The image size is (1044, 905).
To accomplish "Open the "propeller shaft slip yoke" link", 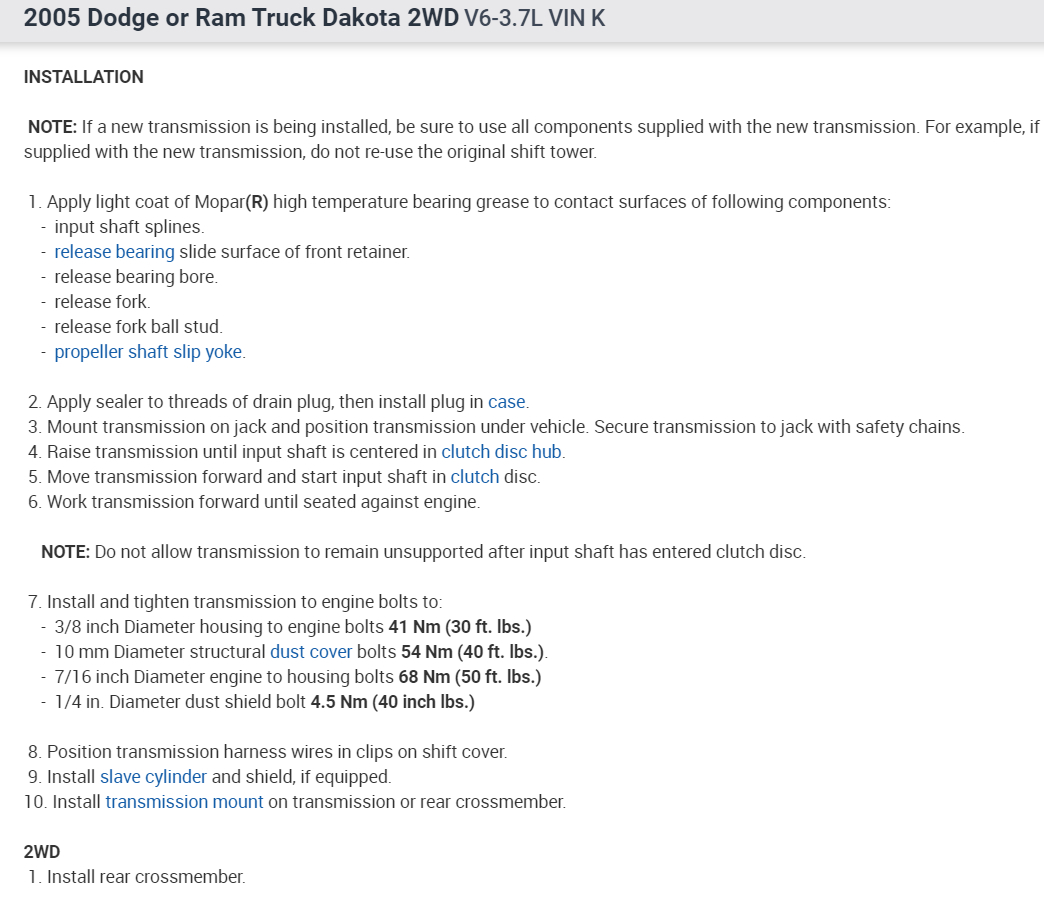I will pos(148,352).
